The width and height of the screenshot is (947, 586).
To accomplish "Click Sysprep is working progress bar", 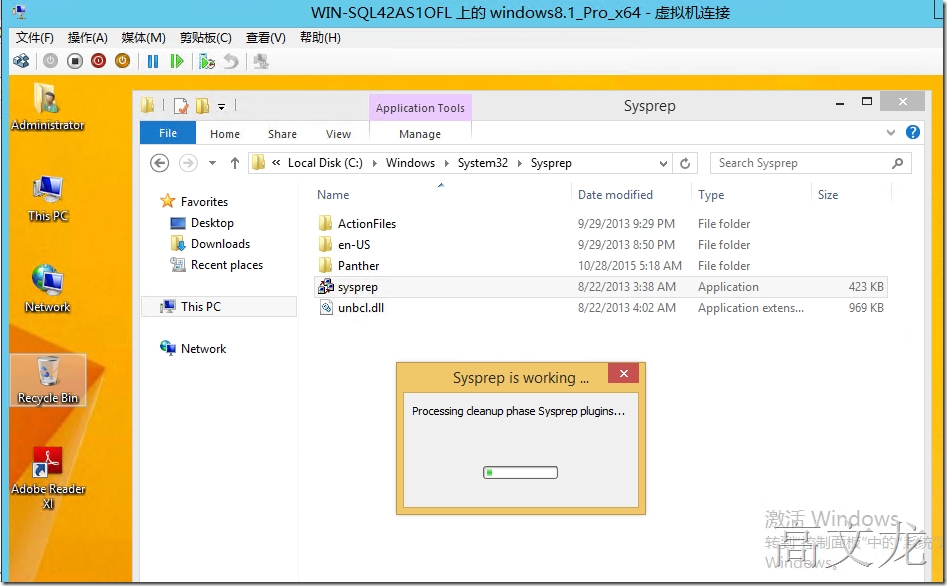I will [520, 472].
